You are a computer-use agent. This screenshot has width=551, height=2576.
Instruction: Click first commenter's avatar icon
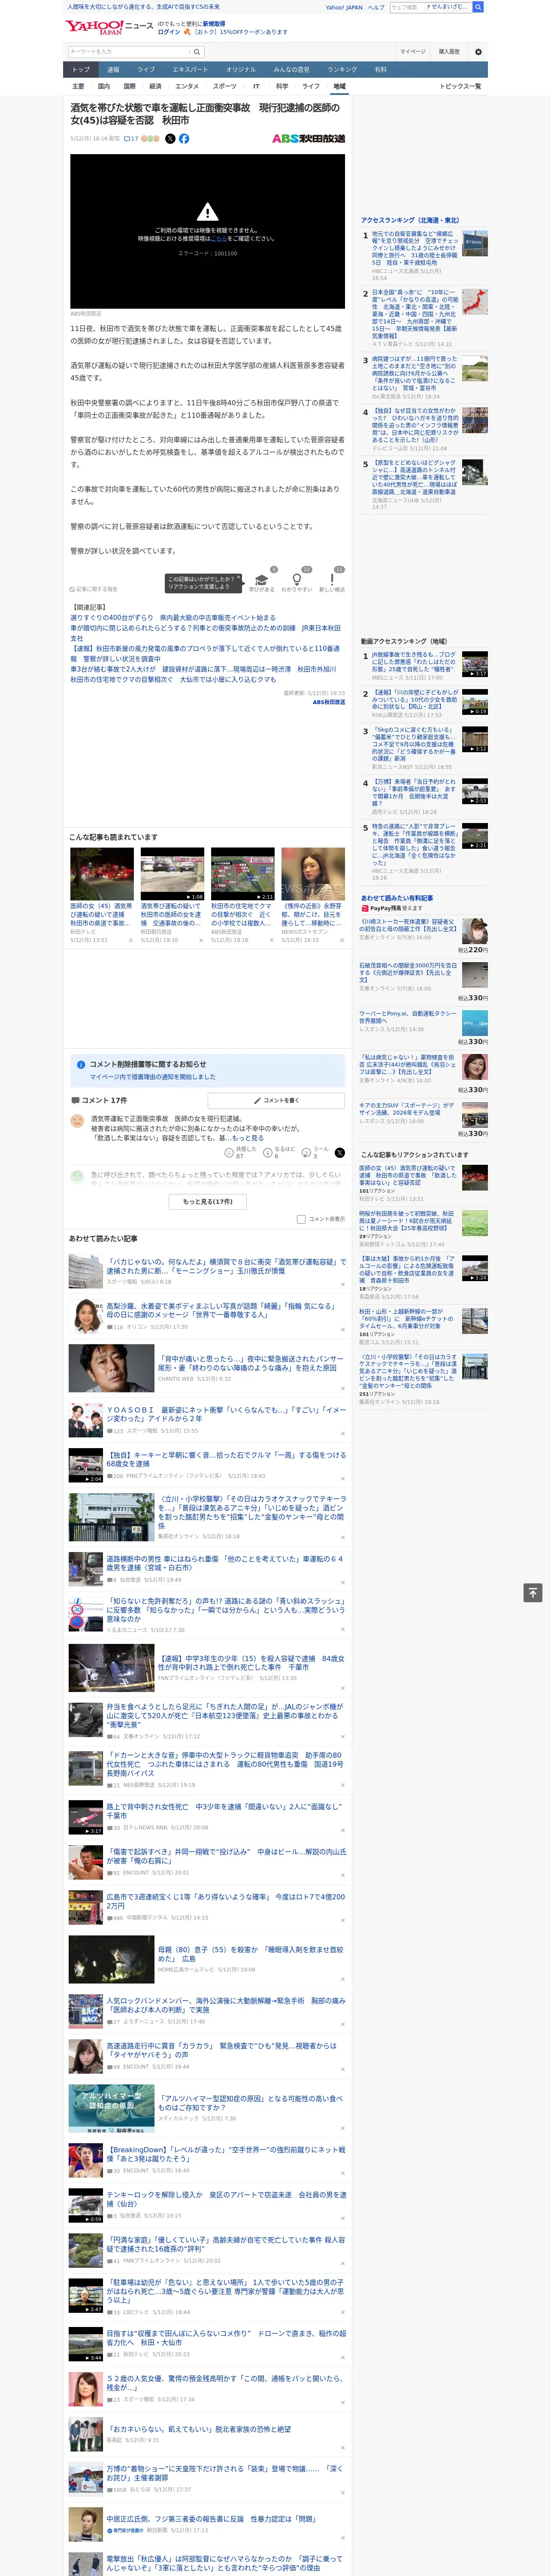tap(77, 1121)
